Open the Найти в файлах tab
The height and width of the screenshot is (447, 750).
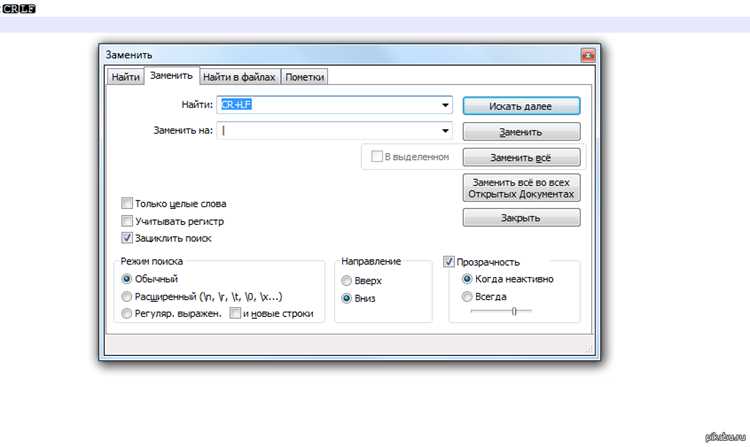(239, 76)
